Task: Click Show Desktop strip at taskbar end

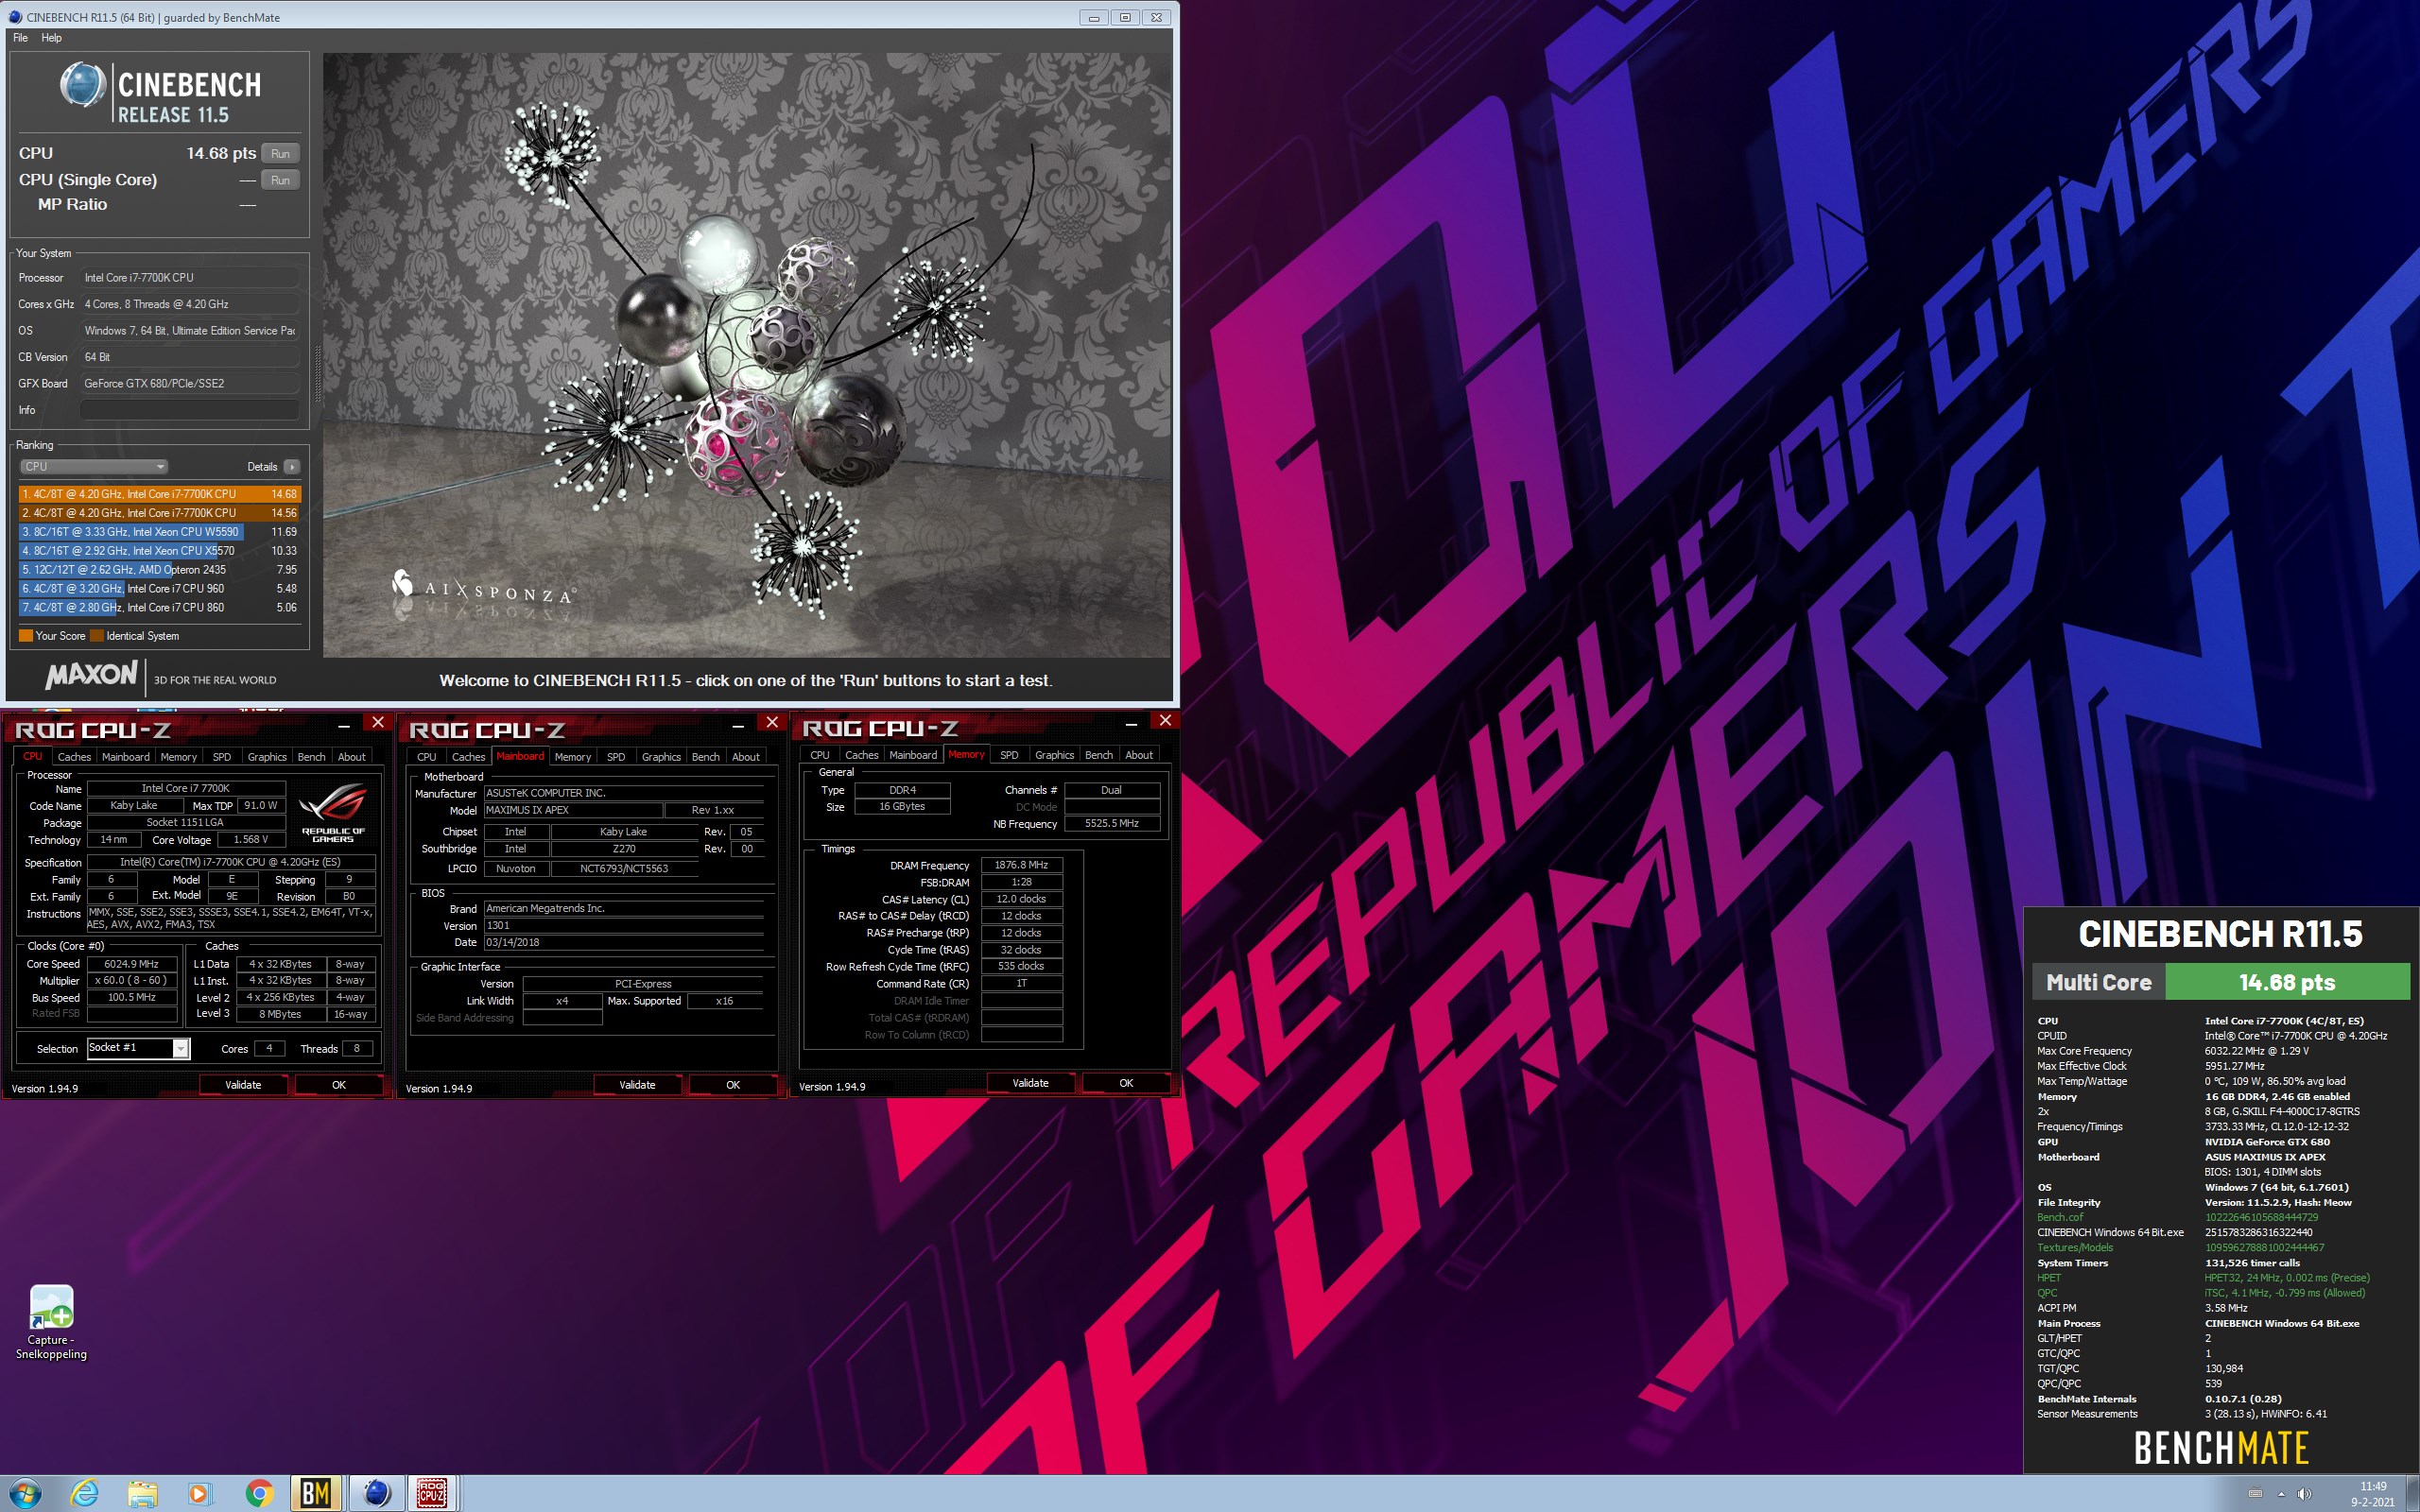Action: click(2413, 1494)
